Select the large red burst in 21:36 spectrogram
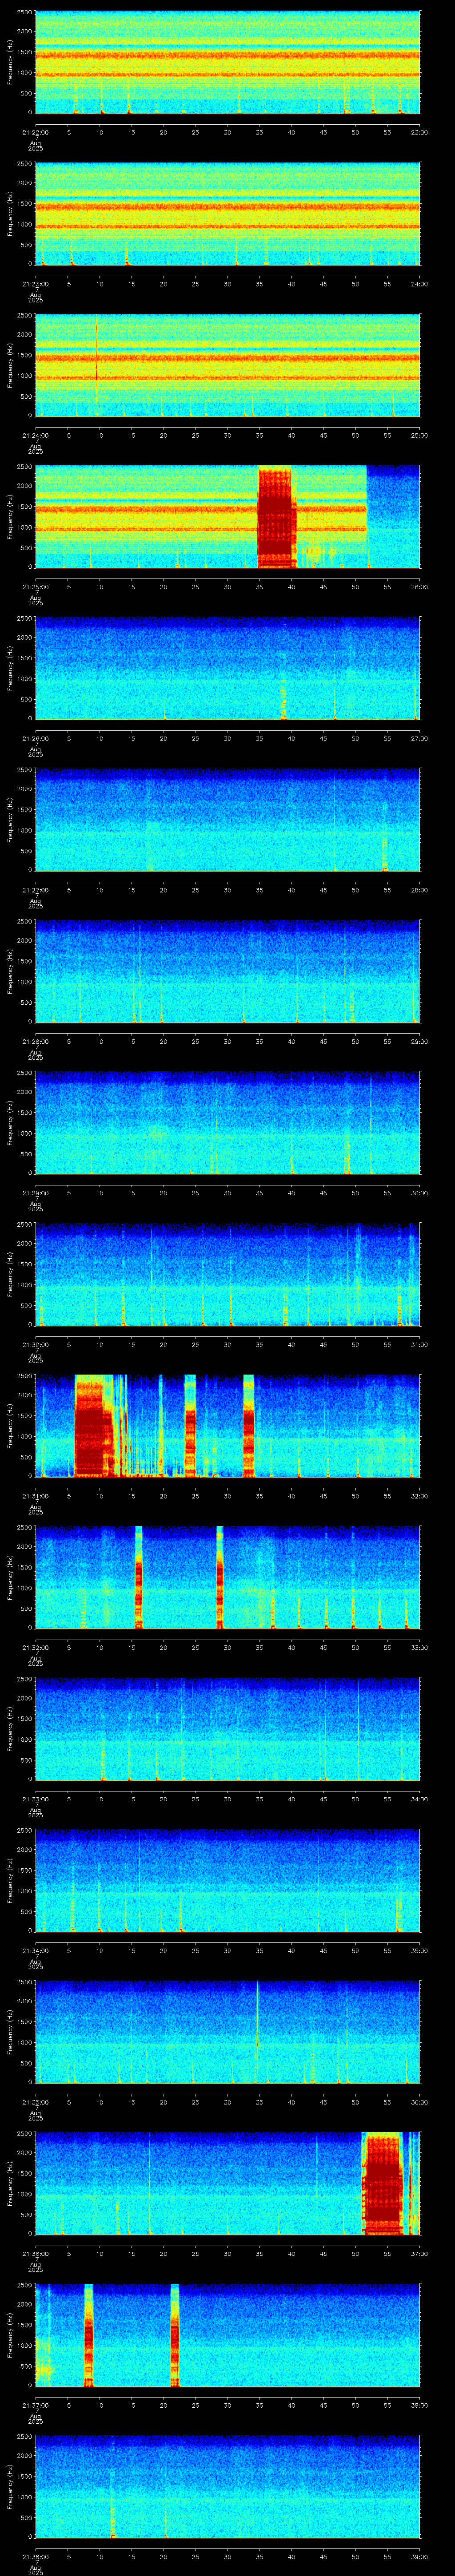The height and width of the screenshot is (2576, 455). [x=382, y=2183]
